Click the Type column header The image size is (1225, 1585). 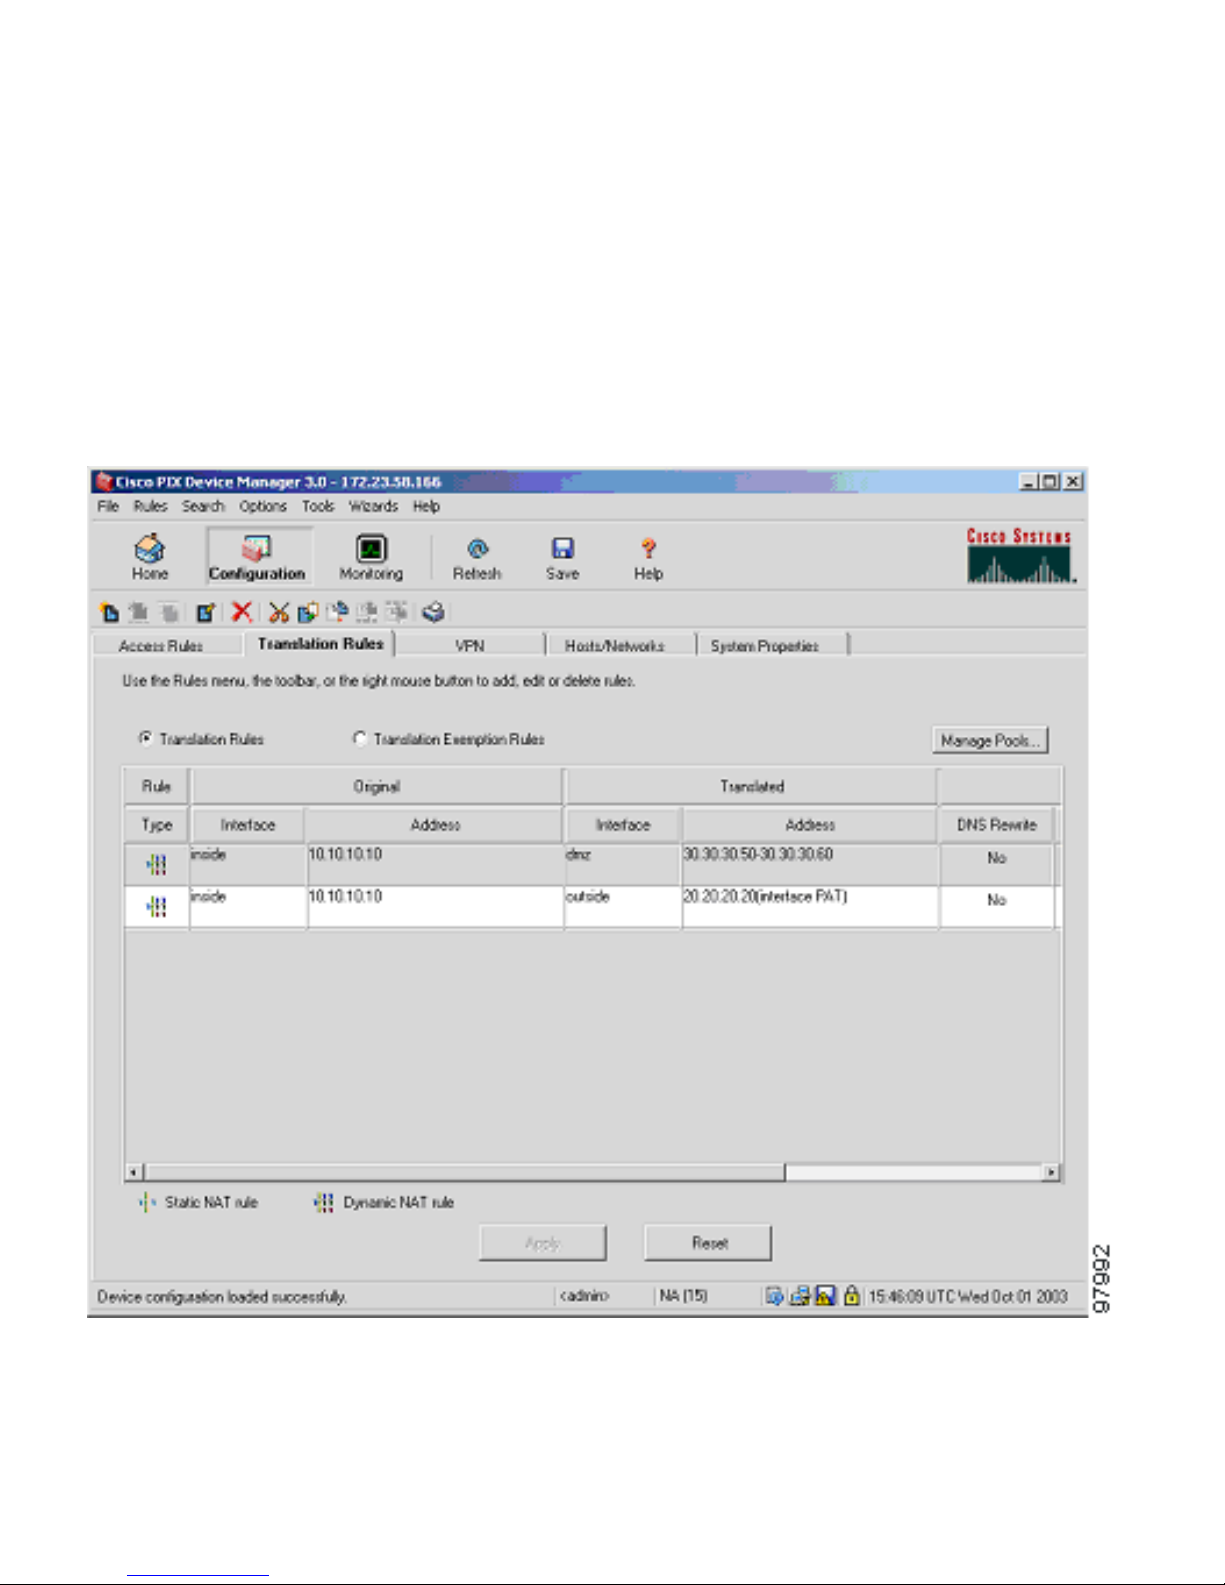[x=157, y=825]
